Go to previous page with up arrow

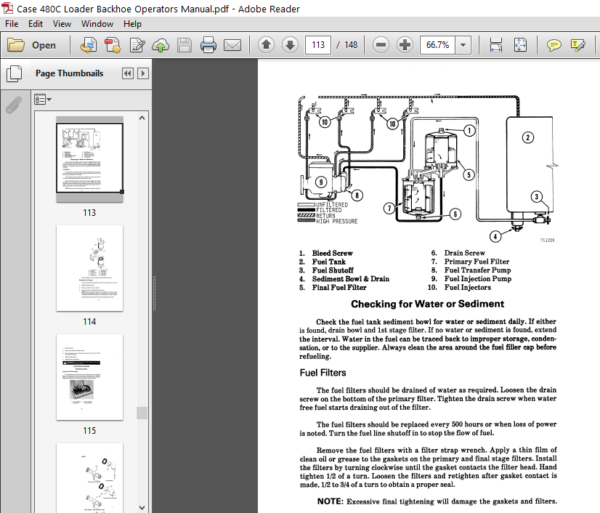coord(266,45)
